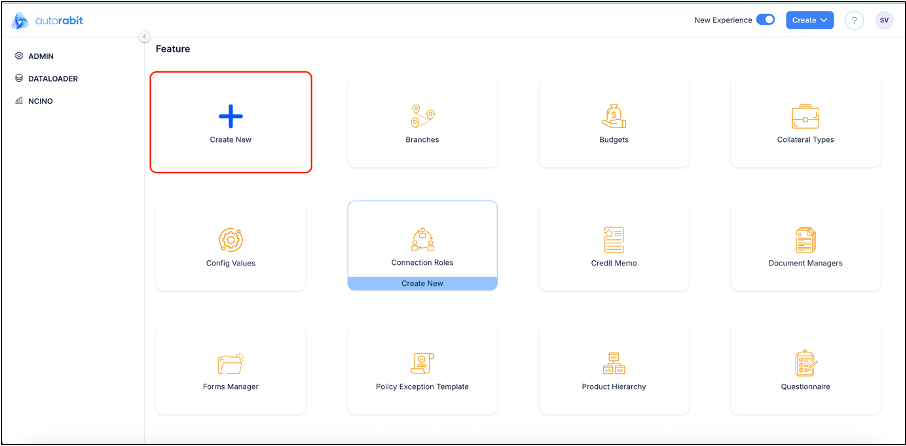906x446 pixels.
Task: Open the Credit Memo document icon
Action: tap(614, 240)
